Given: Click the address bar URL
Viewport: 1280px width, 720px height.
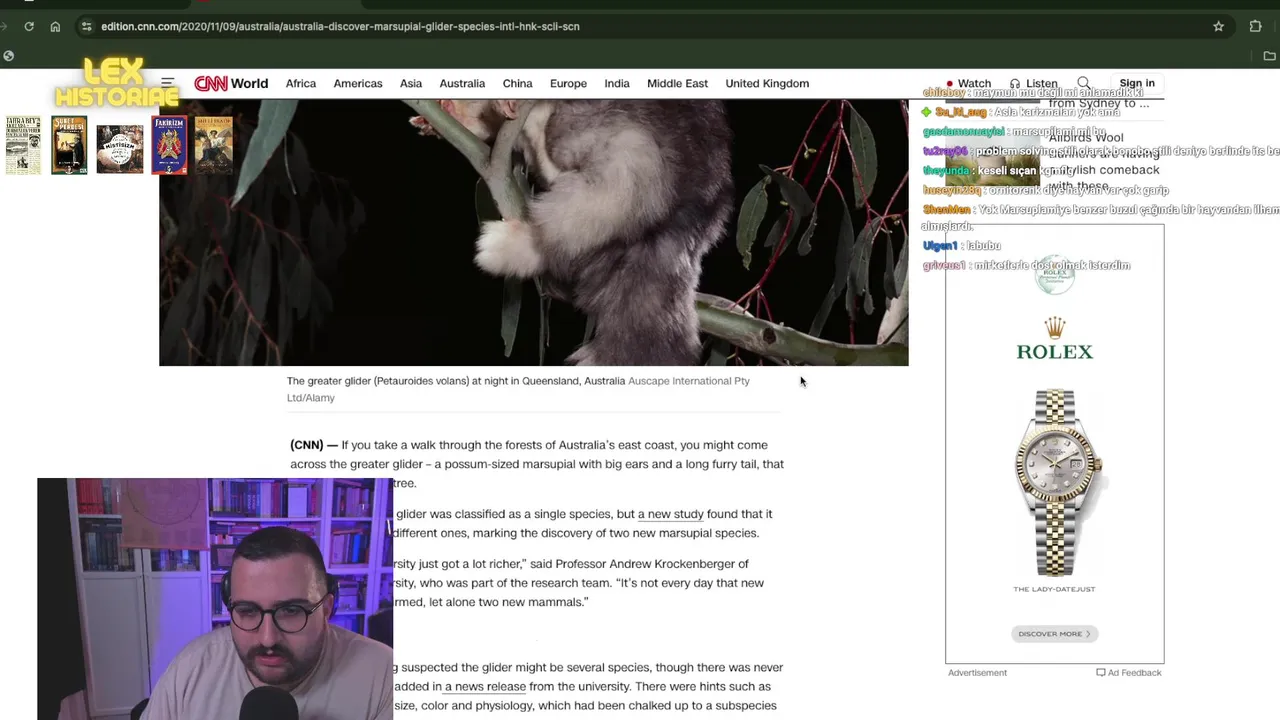Looking at the screenshot, I should (340, 26).
